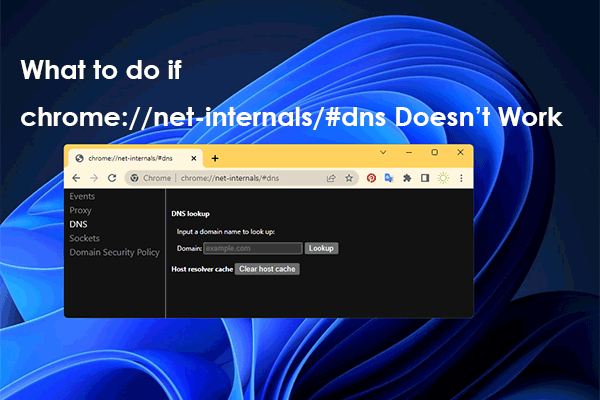This screenshot has height=400, width=600.
Task: Click the Clear host cache button
Action: pos(267,269)
